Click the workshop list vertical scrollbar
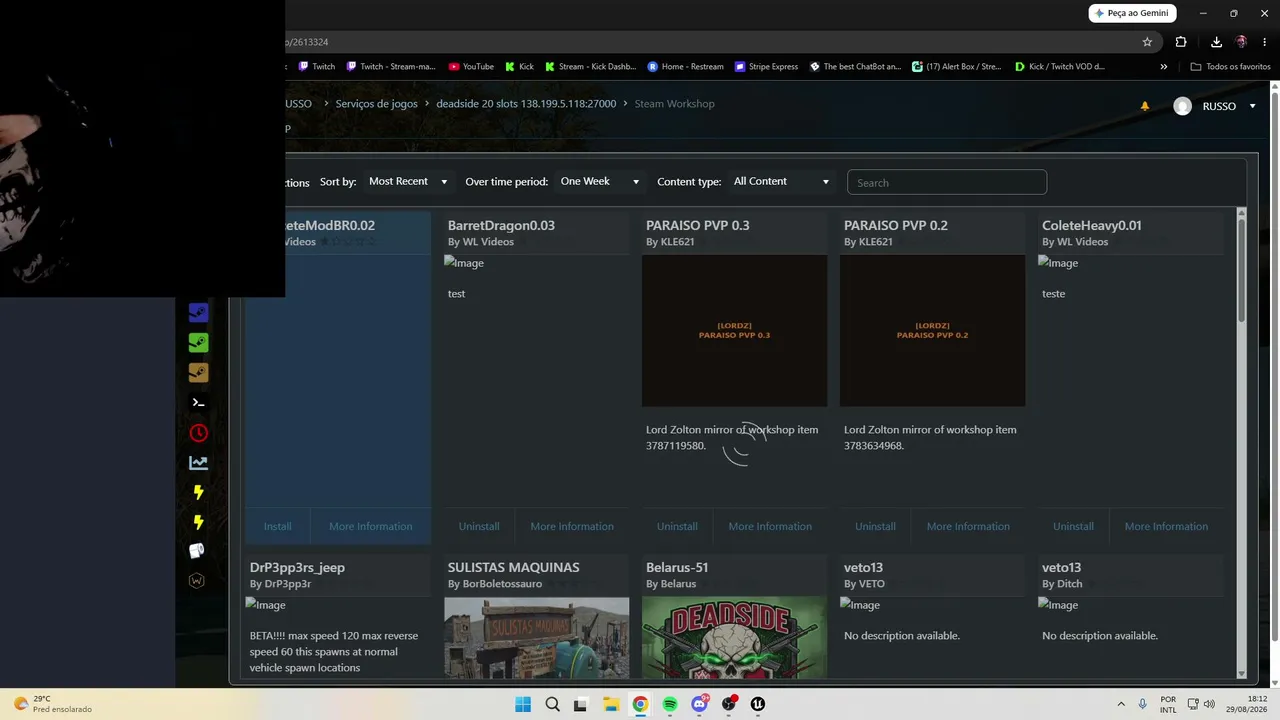1280x720 pixels. pos(1242,270)
